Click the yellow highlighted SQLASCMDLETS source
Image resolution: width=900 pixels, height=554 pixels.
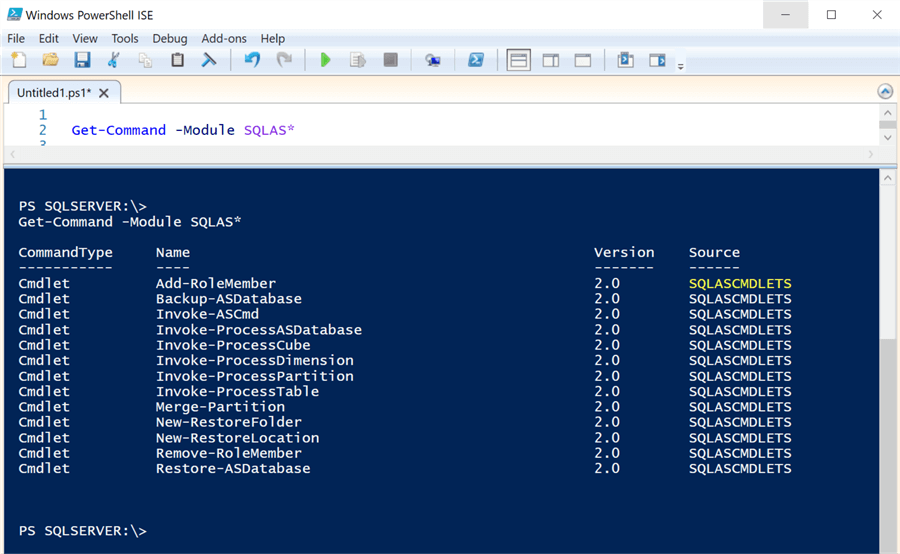click(740, 284)
